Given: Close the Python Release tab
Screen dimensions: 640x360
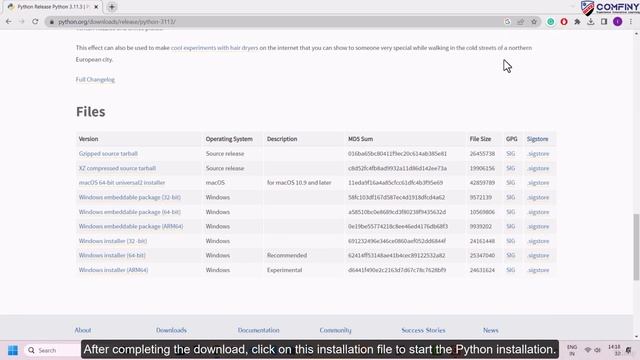Looking at the screenshot, I should (x=96, y=7).
